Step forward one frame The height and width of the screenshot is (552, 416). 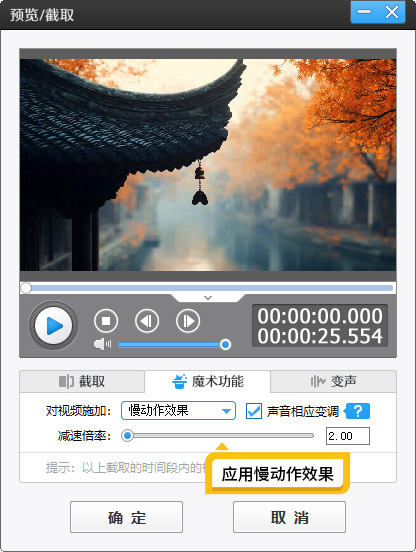188,321
